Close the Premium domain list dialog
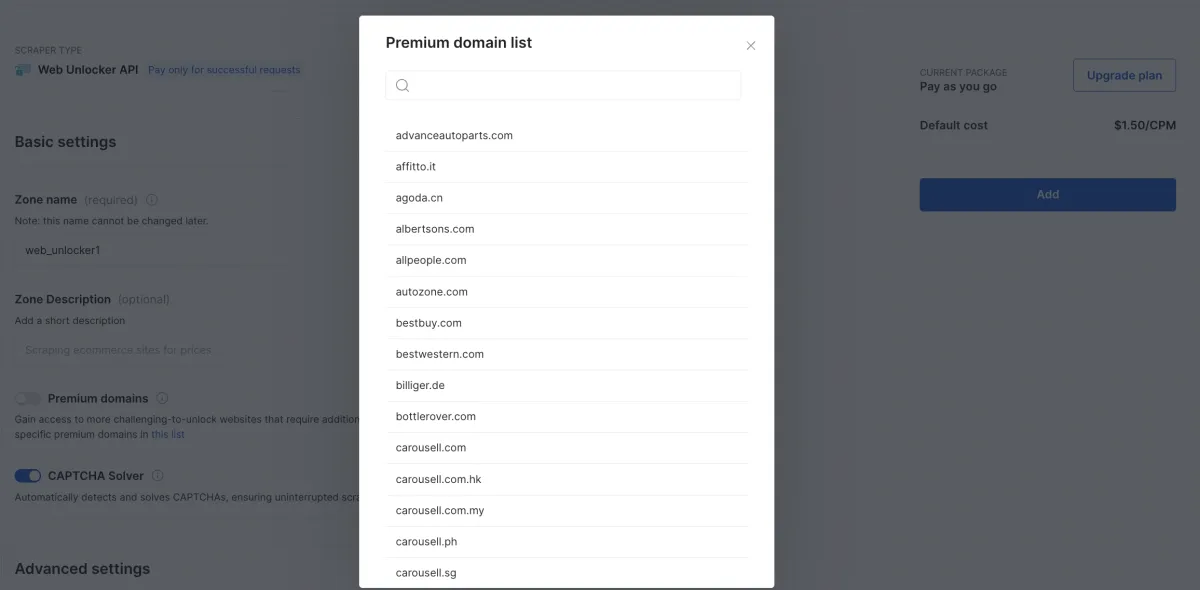 click(751, 46)
